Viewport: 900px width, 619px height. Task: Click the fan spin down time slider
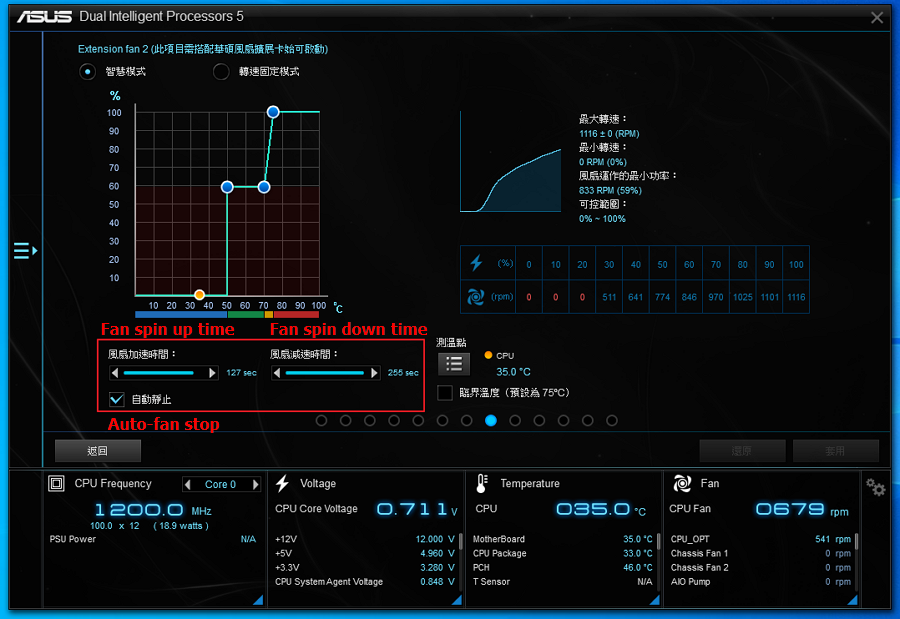pyautogui.click(x=324, y=373)
